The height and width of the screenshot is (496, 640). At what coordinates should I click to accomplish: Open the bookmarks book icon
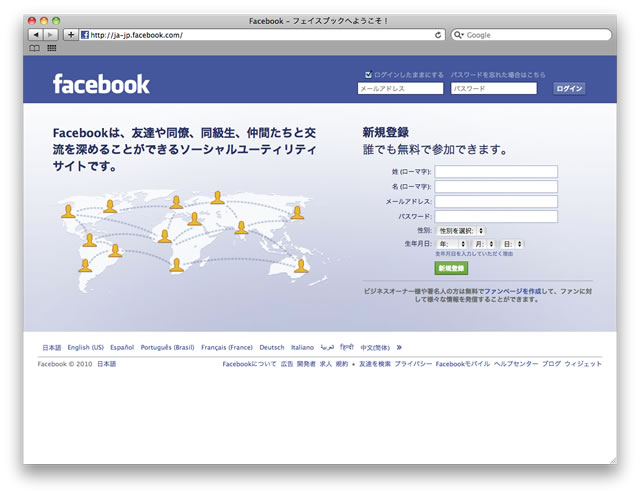pyautogui.click(x=34, y=48)
